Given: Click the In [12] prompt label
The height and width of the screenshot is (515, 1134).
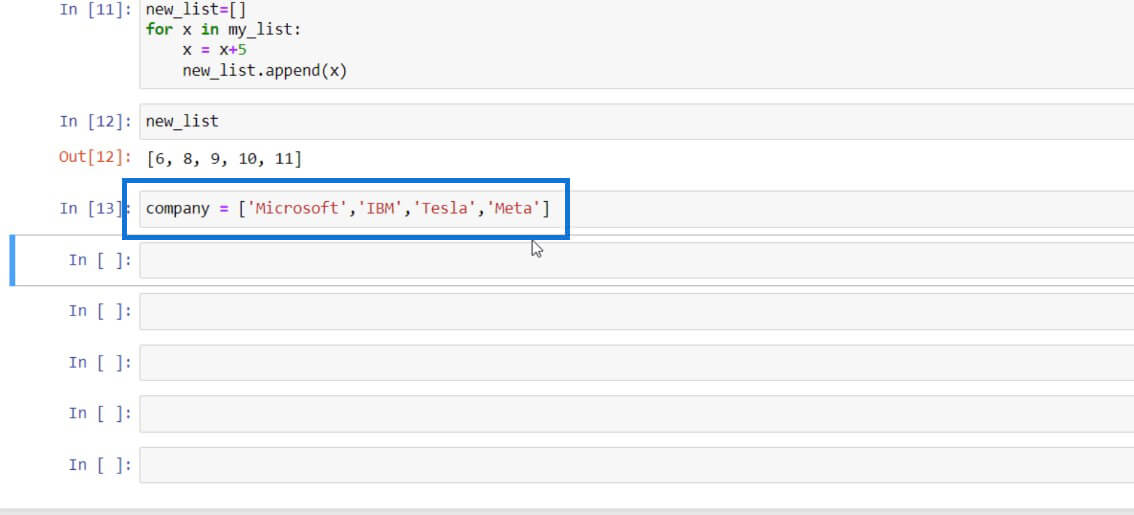Looking at the screenshot, I should click(x=96, y=121).
